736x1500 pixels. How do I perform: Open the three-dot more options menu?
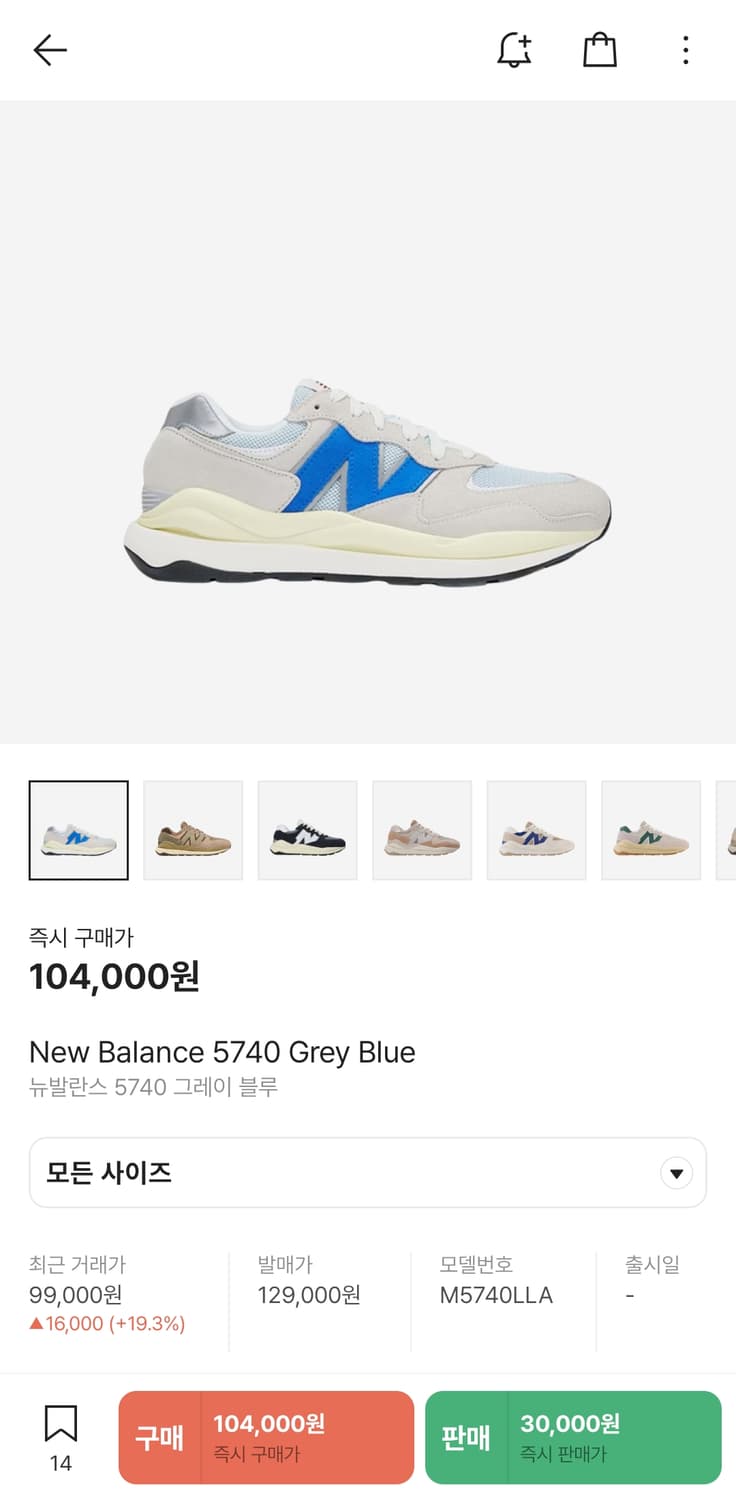(x=685, y=50)
